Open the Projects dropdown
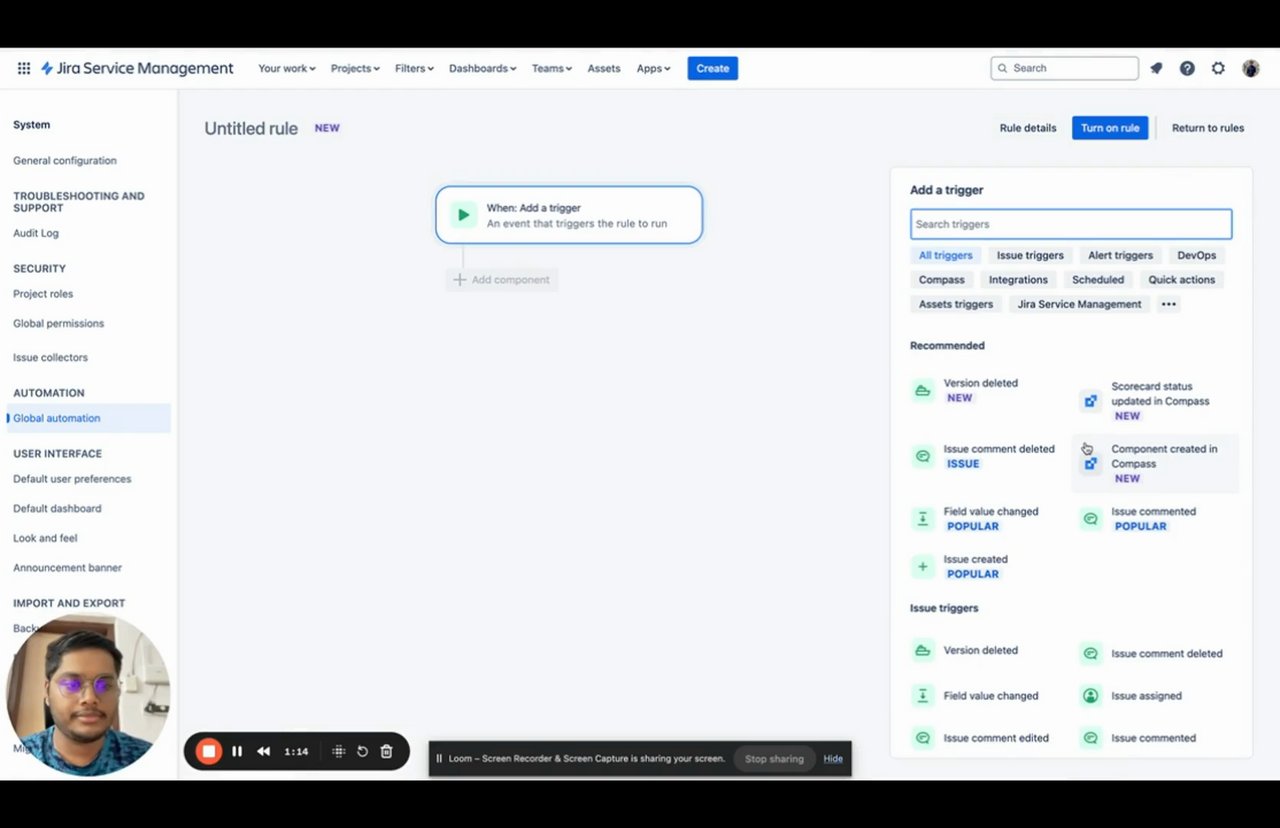The width and height of the screenshot is (1280, 828). pyautogui.click(x=355, y=68)
